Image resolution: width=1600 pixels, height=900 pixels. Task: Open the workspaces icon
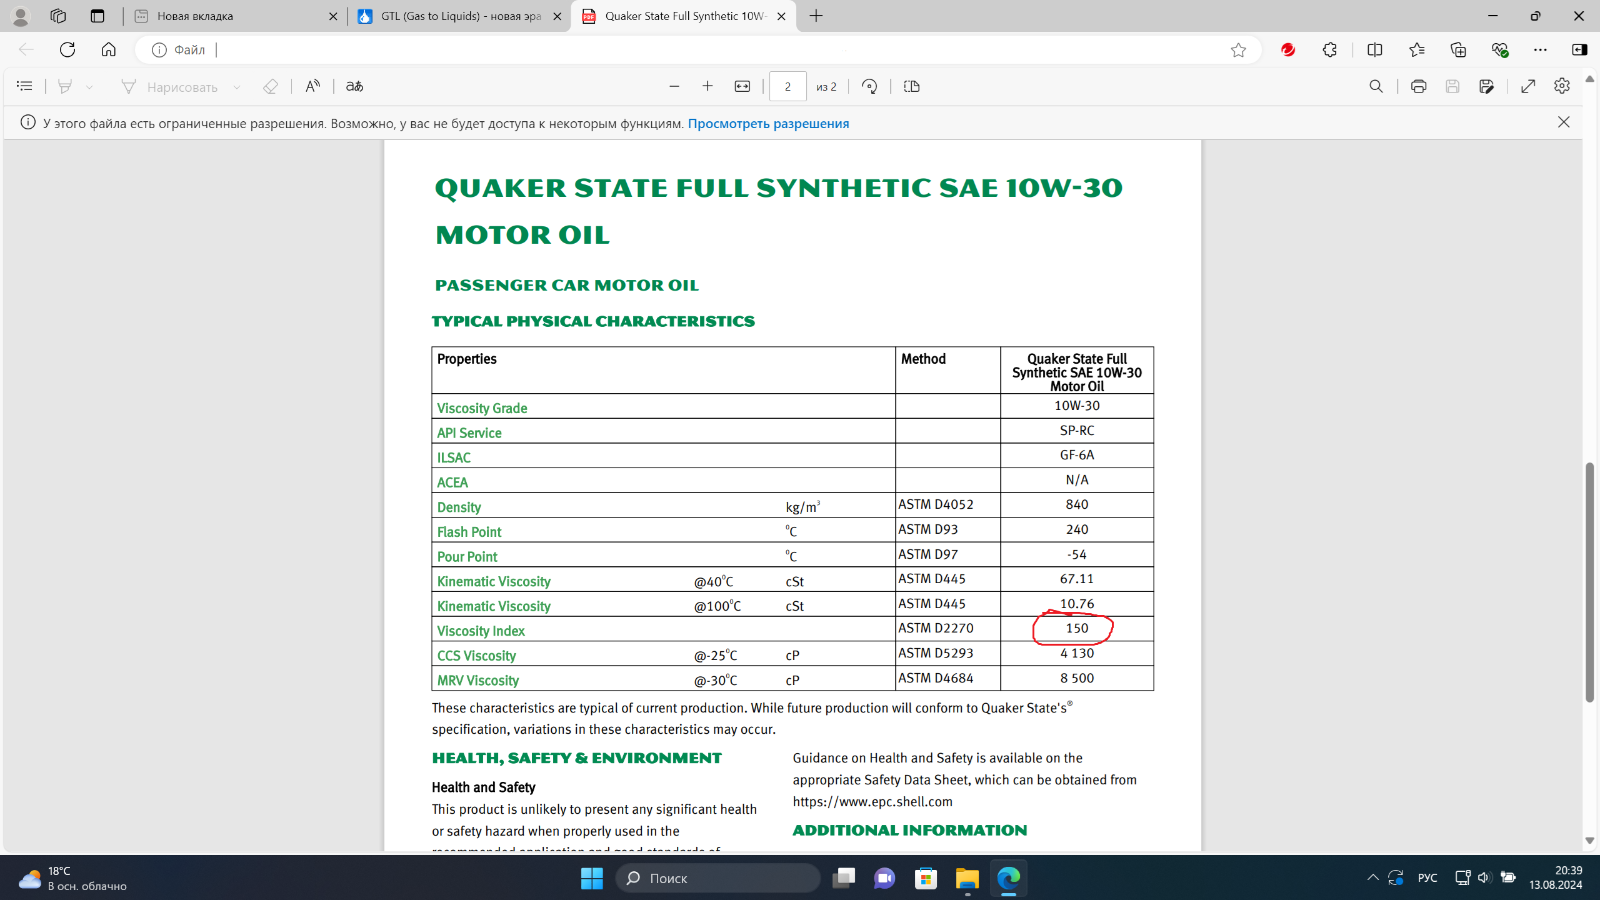pos(58,16)
